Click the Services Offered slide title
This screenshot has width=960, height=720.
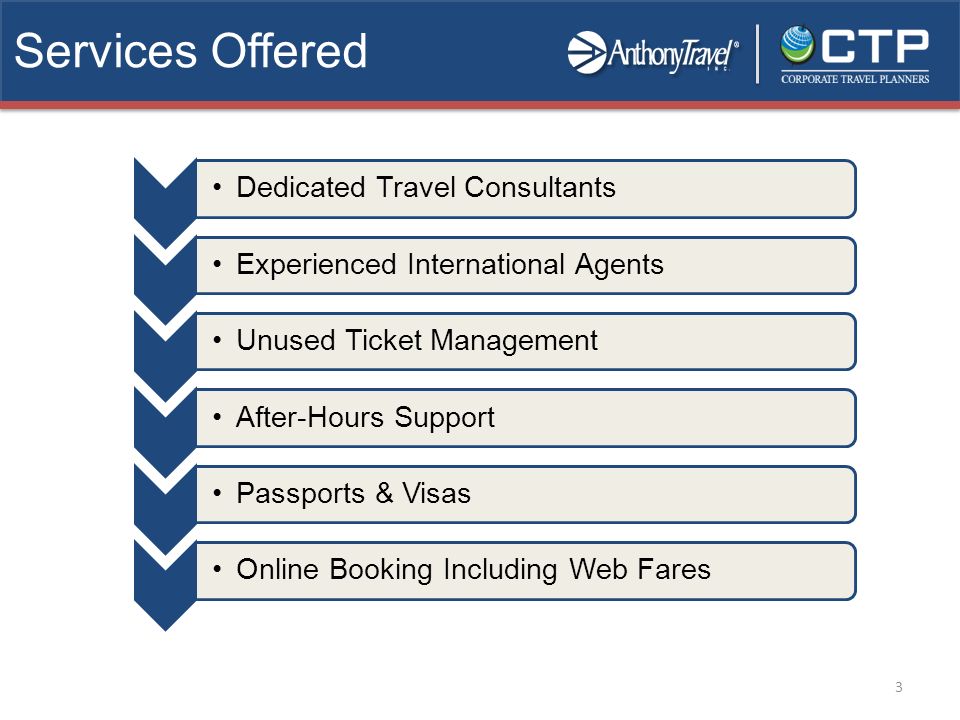(x=190, y=51)
